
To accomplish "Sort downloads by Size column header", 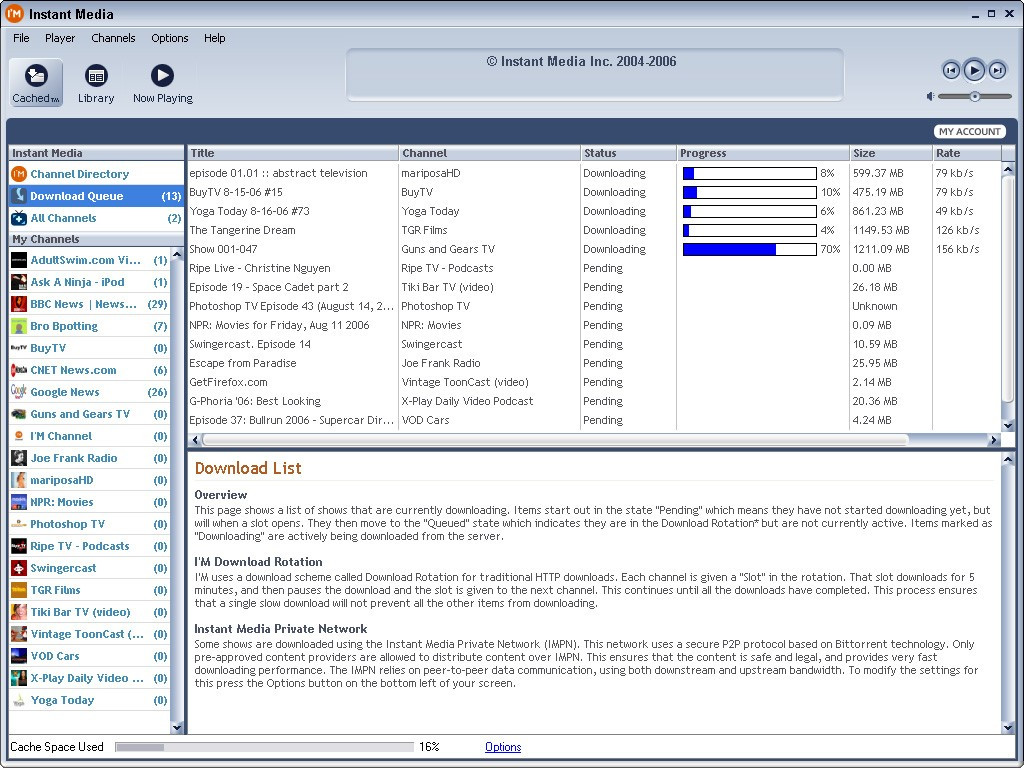I will (x=891, y=153).
